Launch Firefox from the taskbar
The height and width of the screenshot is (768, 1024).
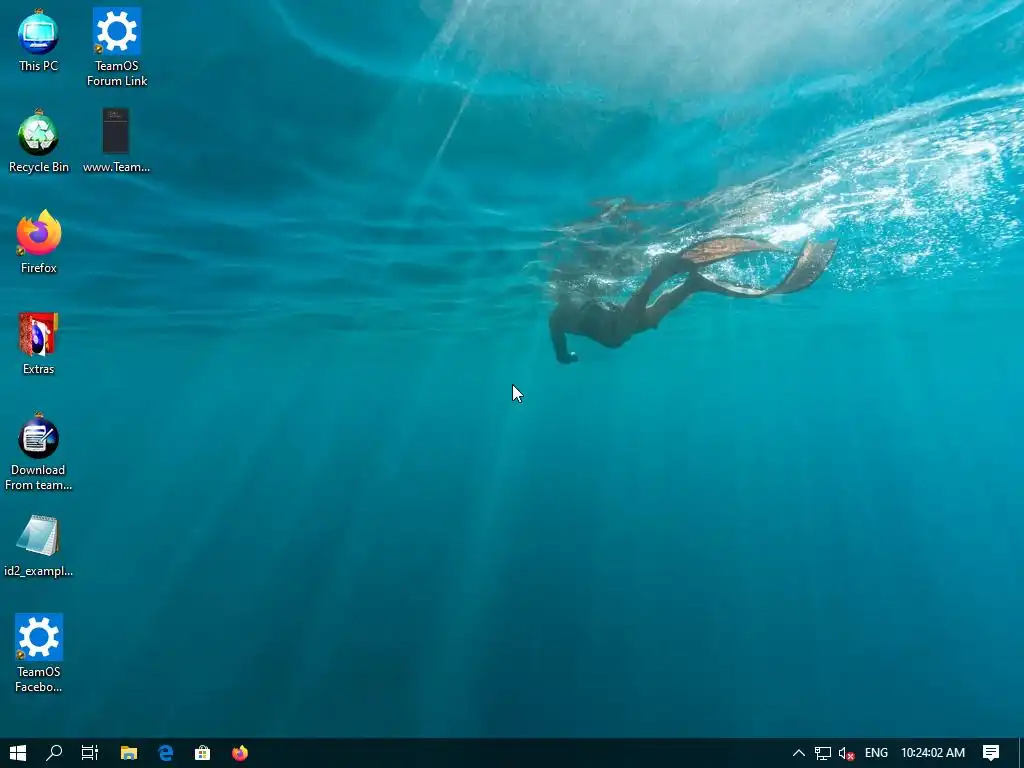click(240, 753)
